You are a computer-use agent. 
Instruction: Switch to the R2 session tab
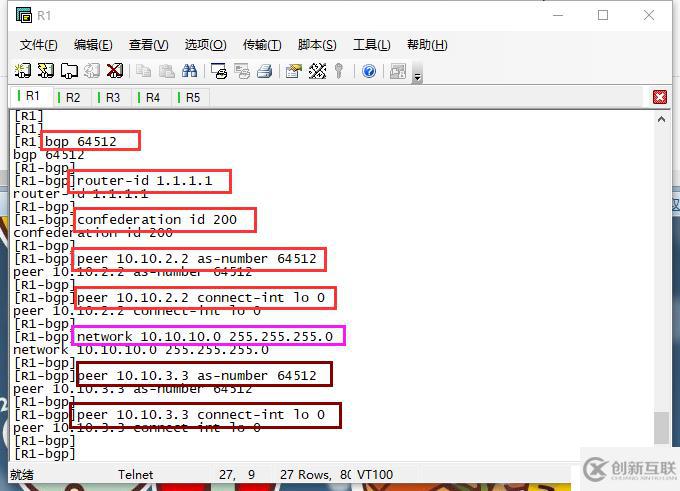click(72, 98)
